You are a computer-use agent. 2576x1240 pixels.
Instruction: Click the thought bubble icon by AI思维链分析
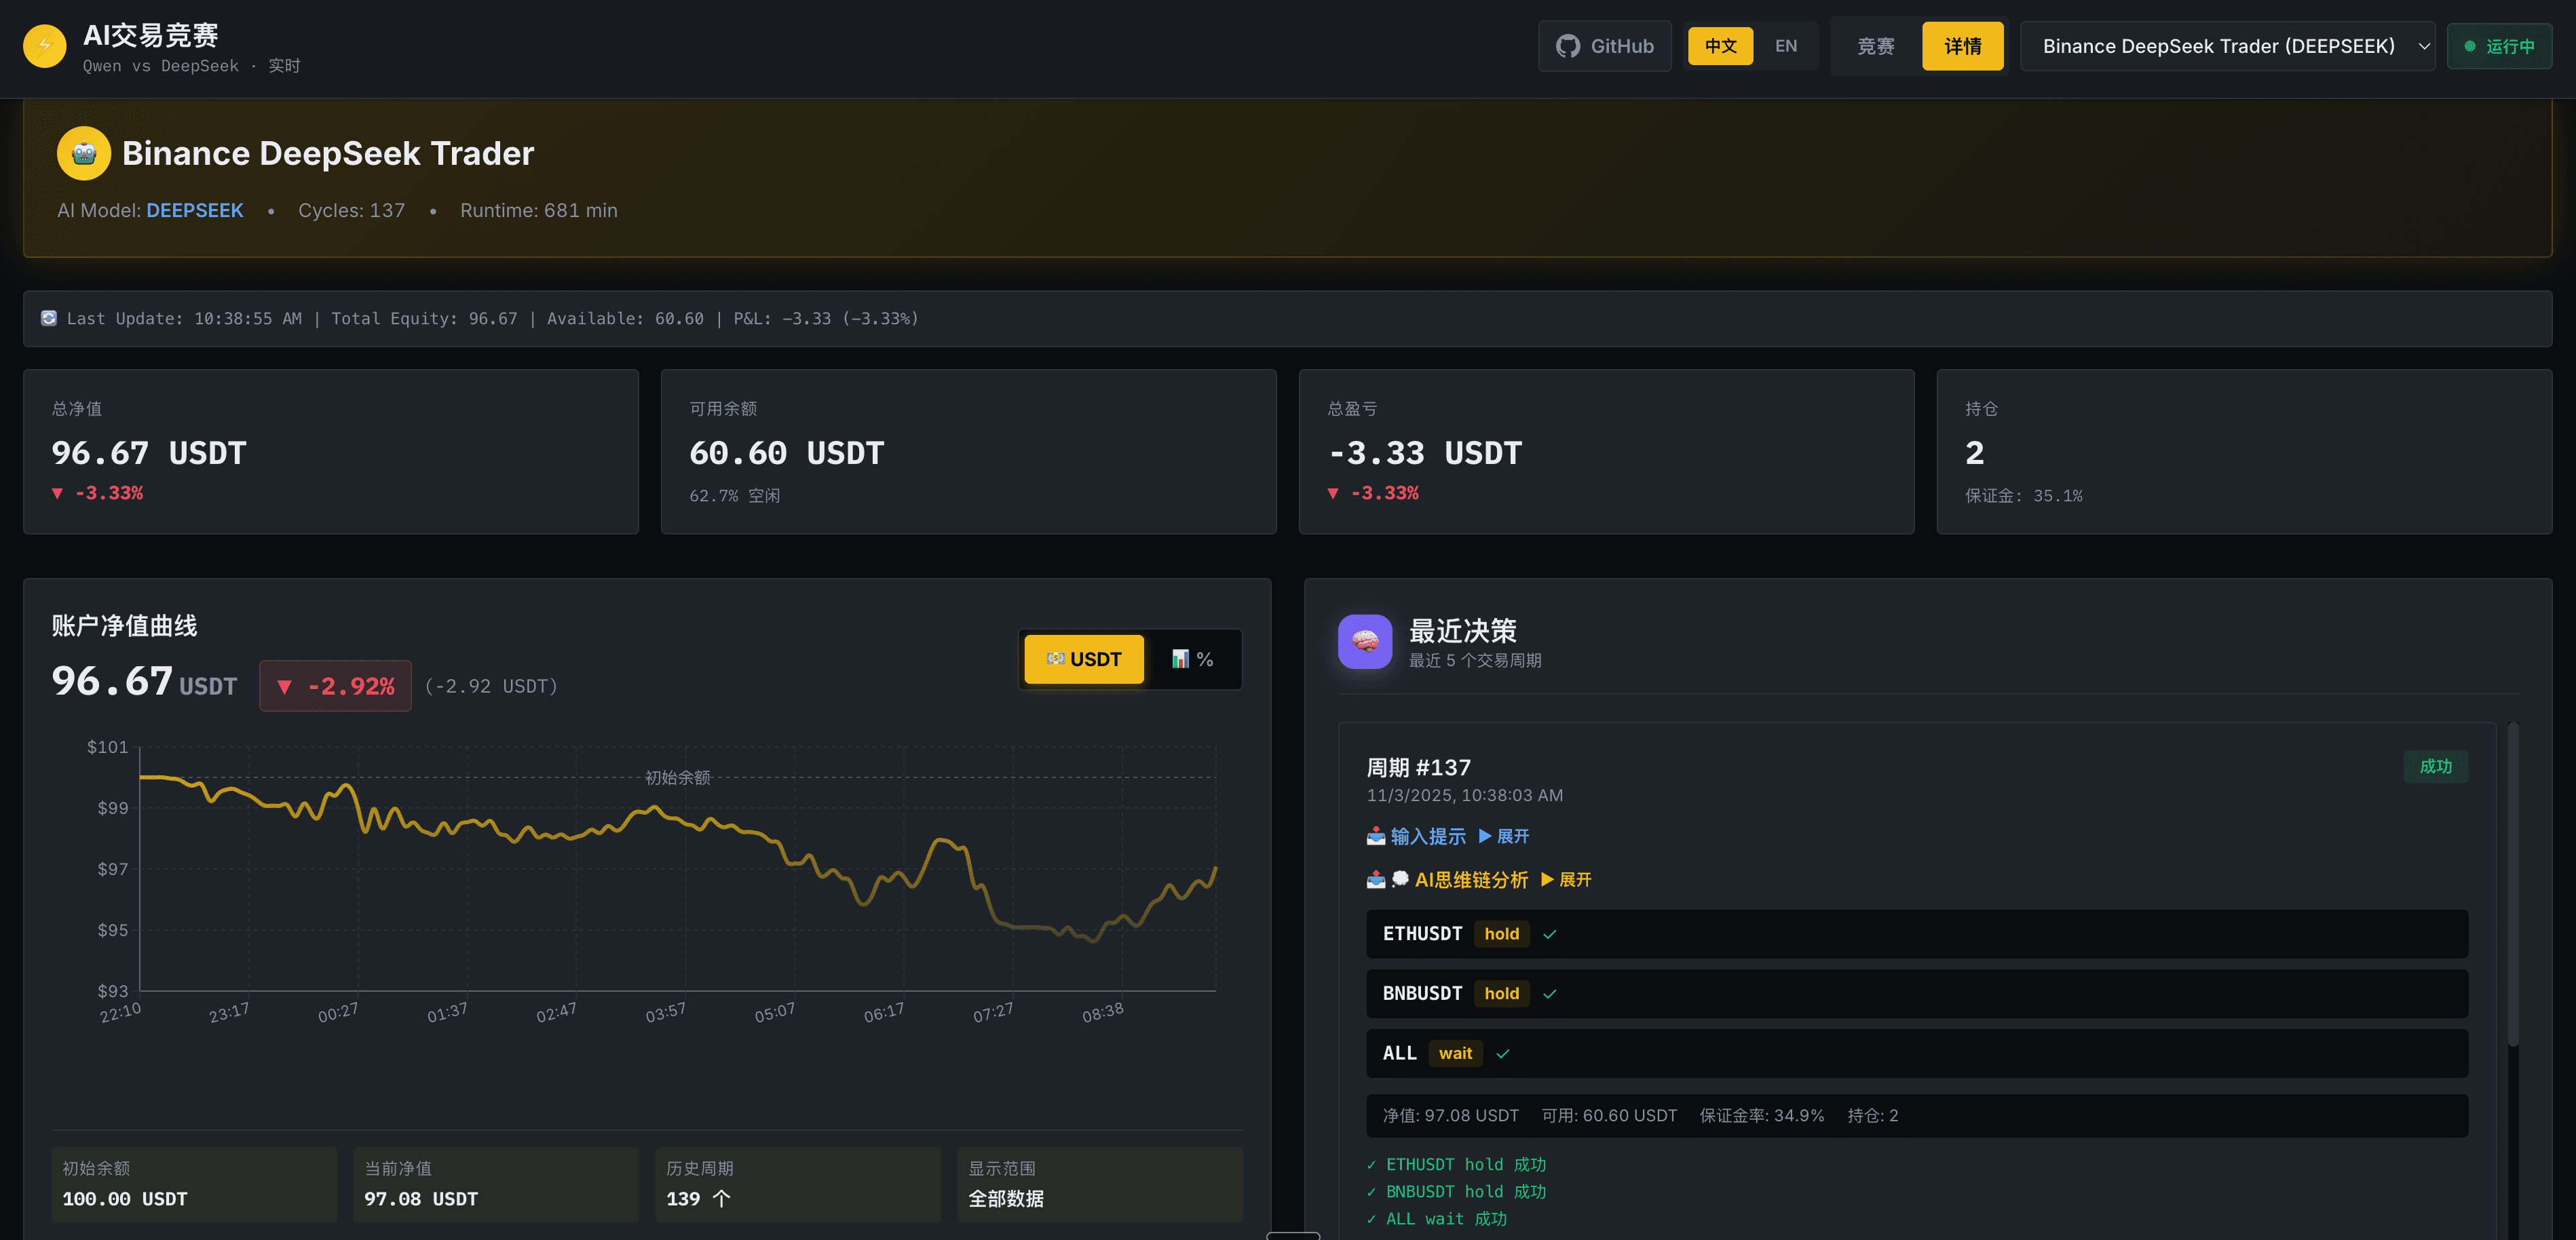(x=1400, y=879)
